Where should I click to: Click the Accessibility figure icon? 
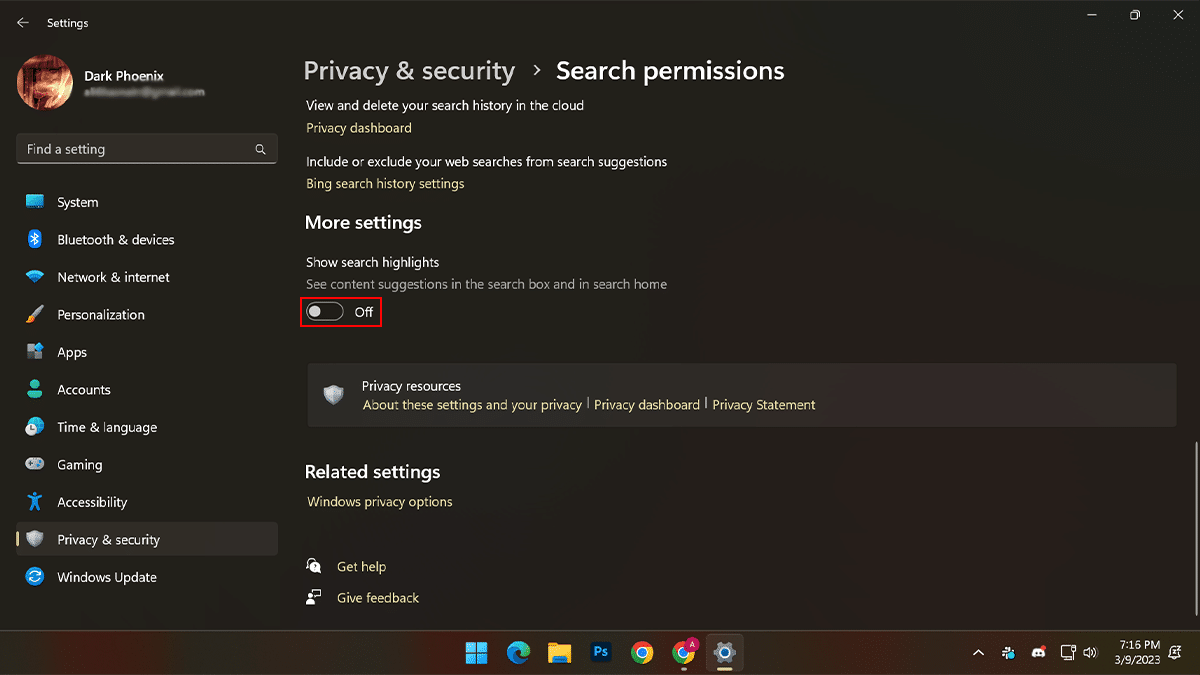pyautogui.click(x=35, y=502)
